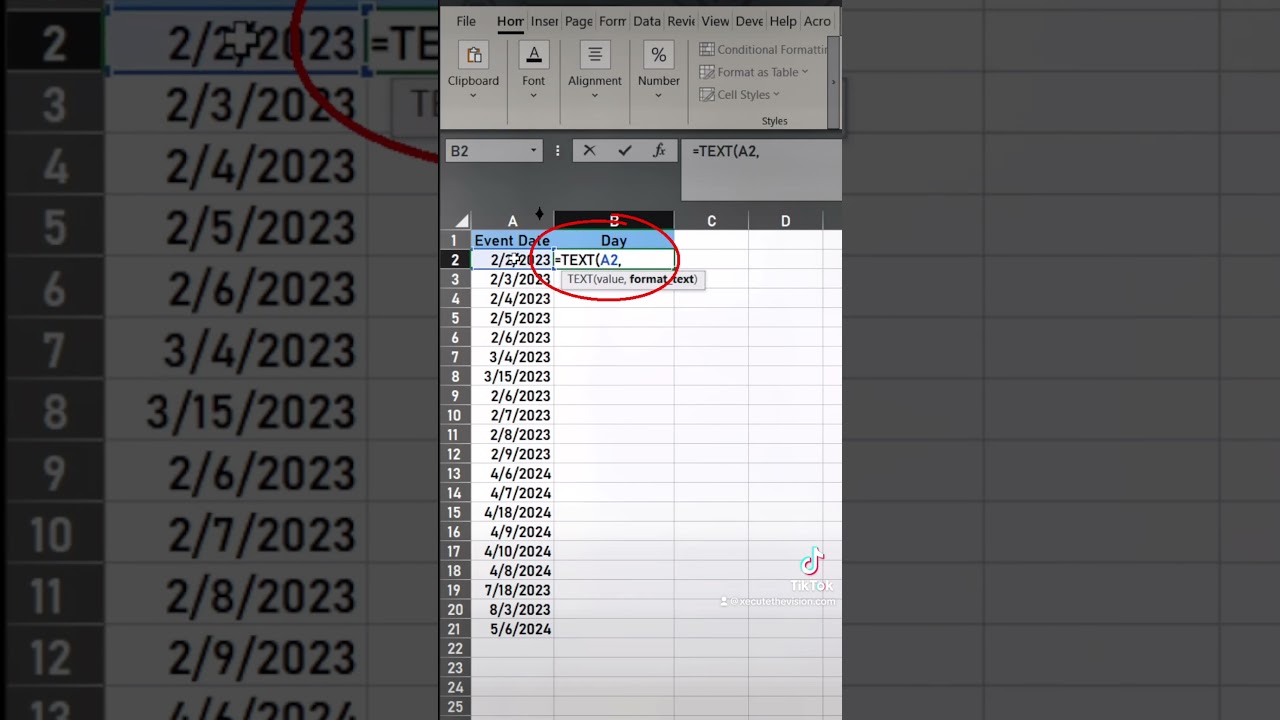Click the Day column header in B1
The width and height of the screenshot is (1280, 720).
[613, 240]
